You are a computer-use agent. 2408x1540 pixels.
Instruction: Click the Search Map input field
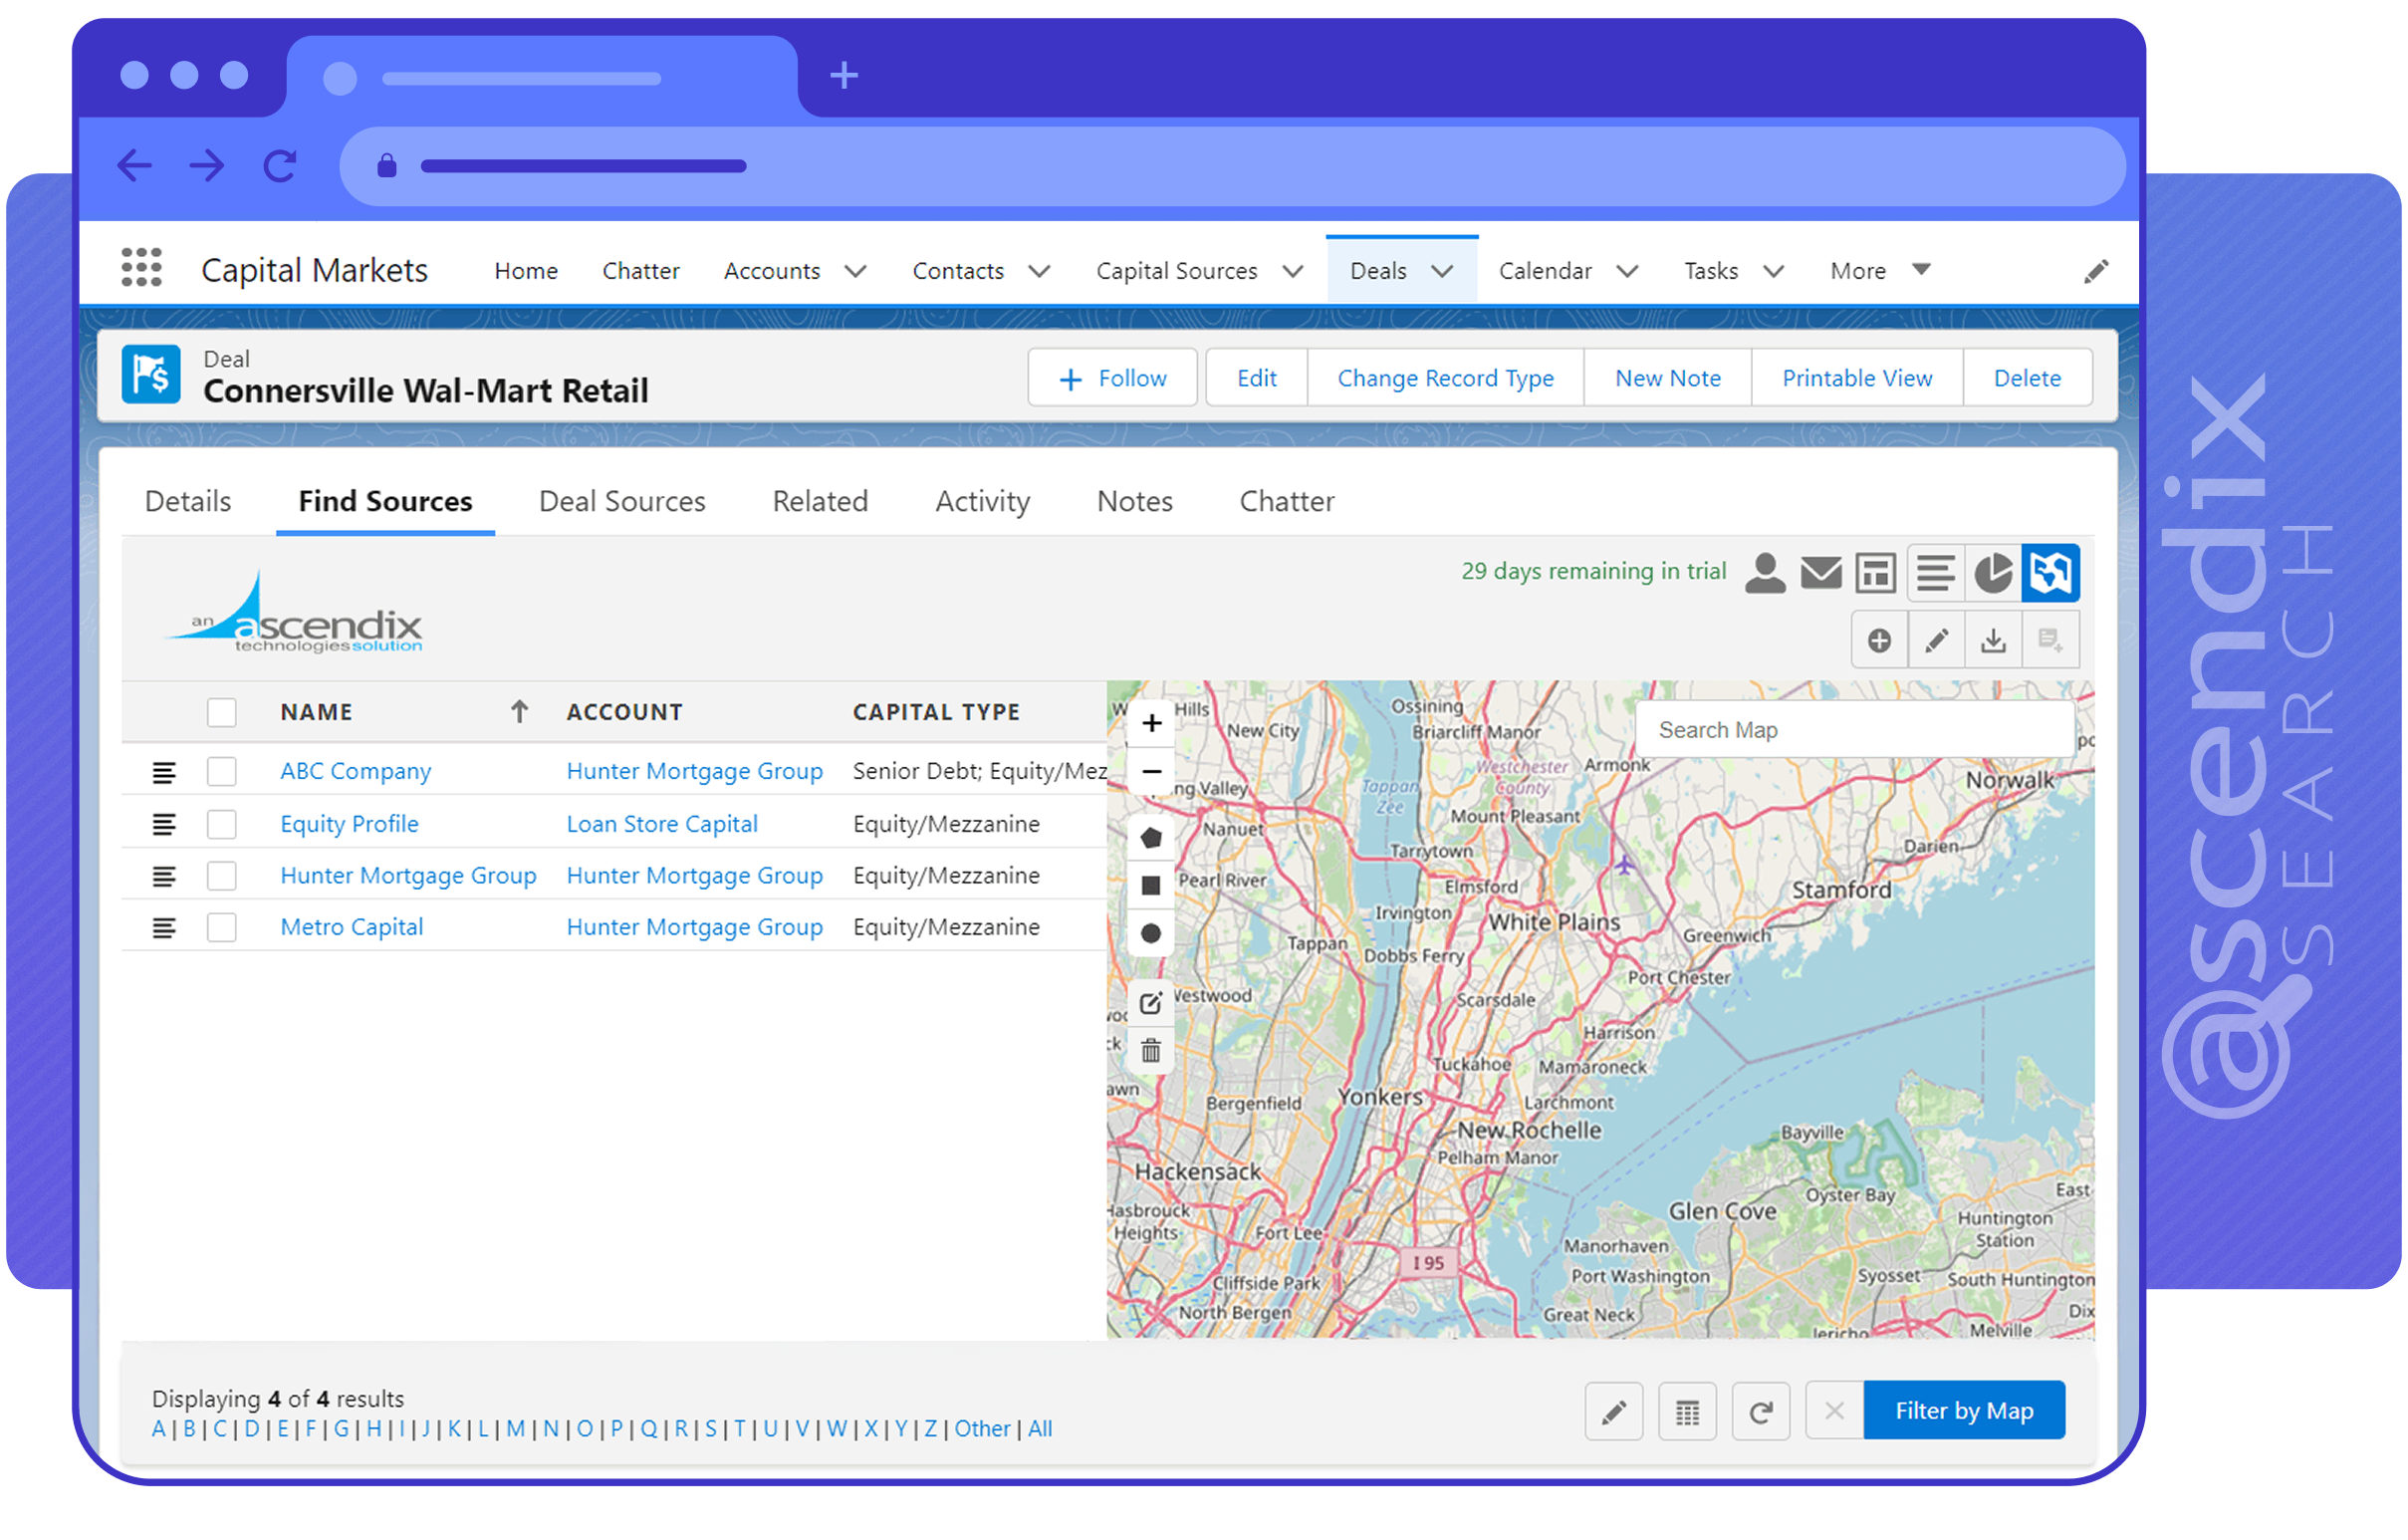(1856, 730)
